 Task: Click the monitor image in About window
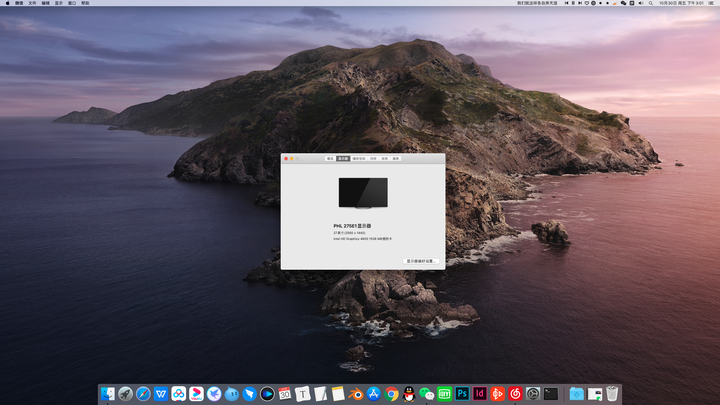pyautogui.click(x=363, y=193)
